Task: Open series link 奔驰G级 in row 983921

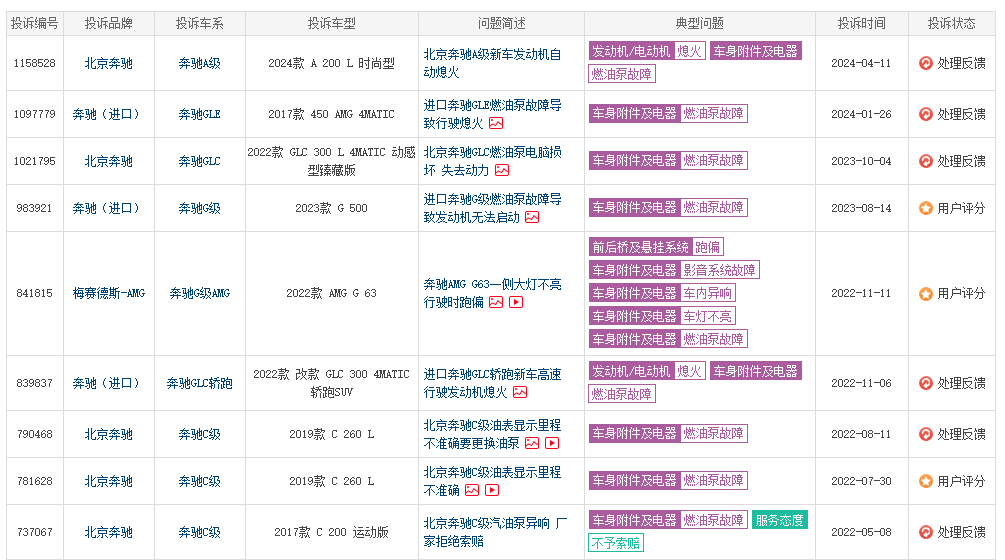Action: point(199,208)
